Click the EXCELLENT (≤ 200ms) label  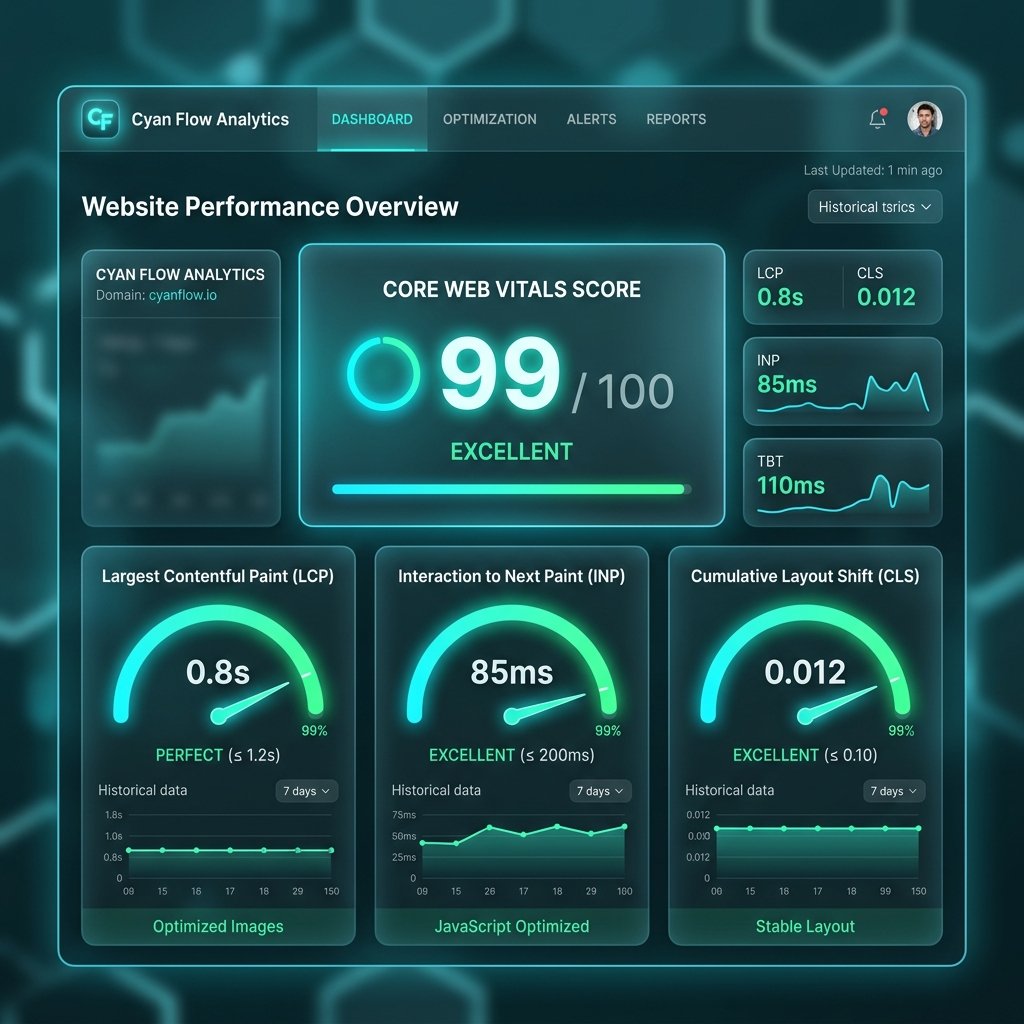(x=512, y=755)
